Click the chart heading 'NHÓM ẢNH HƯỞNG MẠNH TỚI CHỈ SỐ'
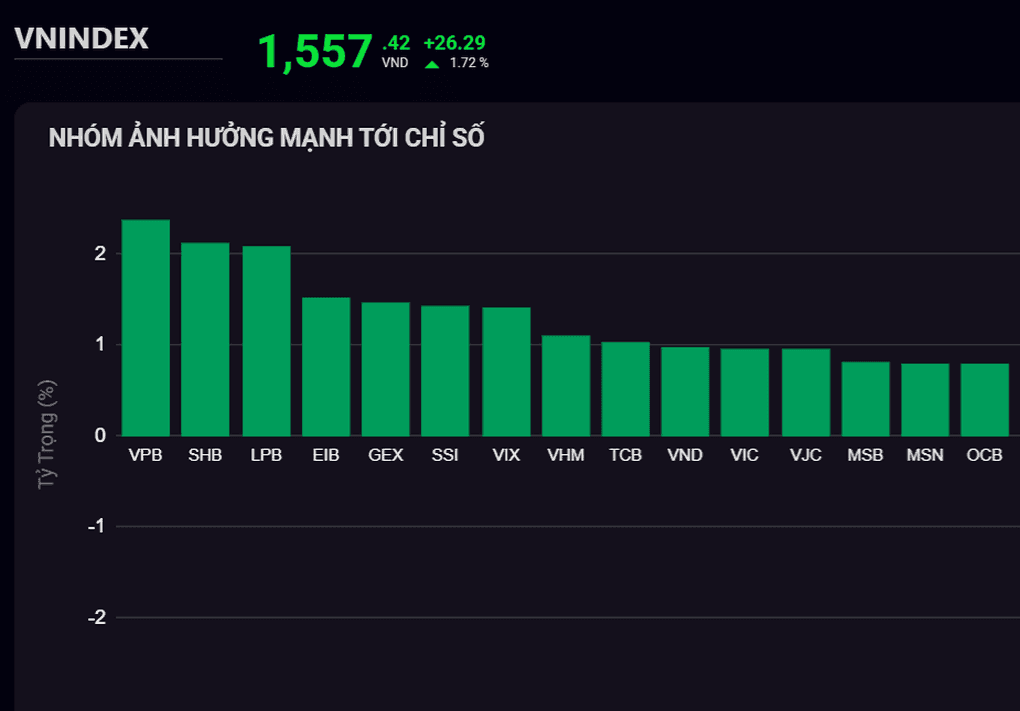1020x711 pixels. (x=266, y=138)
